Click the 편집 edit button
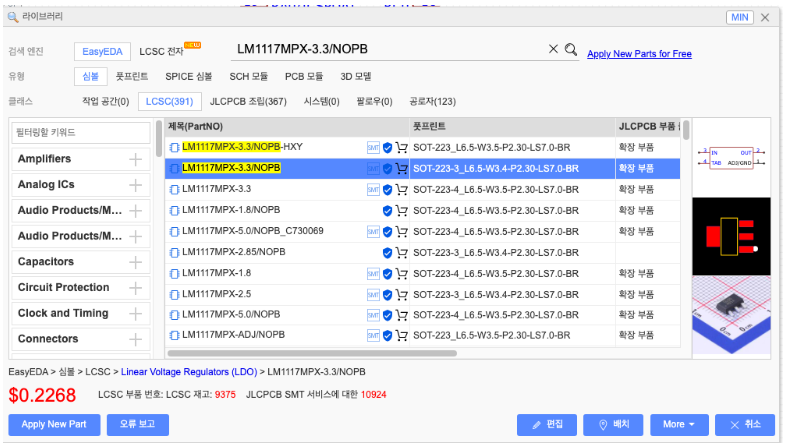This screenshot has height=447, width=792. tap(547, 425)
